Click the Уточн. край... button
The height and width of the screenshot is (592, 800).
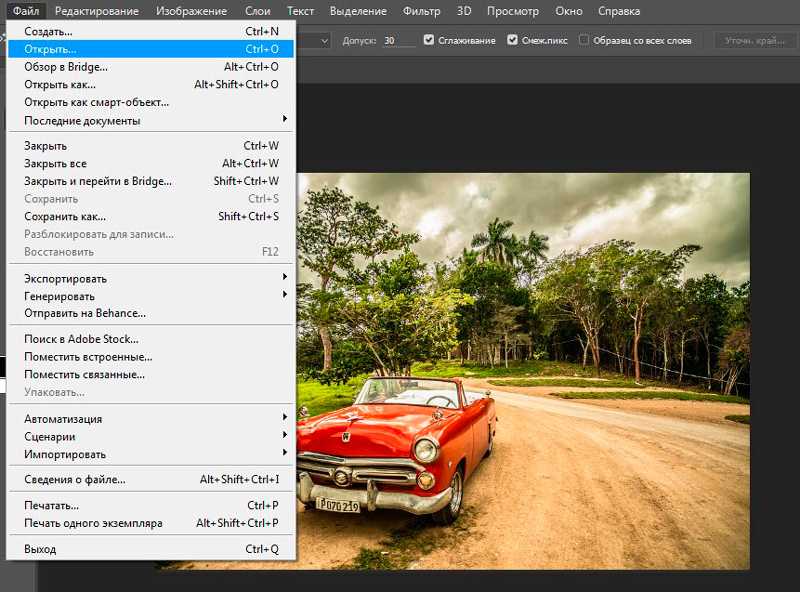(x=754, y=40)
